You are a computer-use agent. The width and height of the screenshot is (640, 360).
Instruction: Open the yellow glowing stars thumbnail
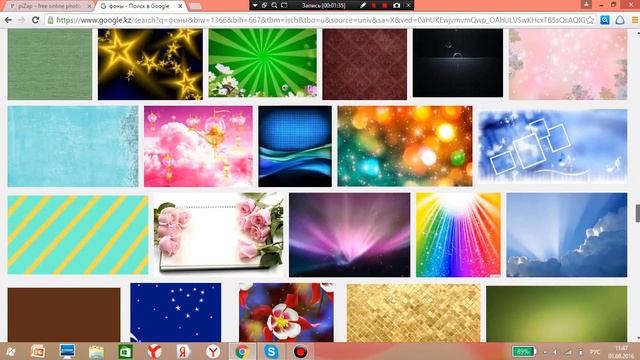pyautogui.click(x=150, y=64)
